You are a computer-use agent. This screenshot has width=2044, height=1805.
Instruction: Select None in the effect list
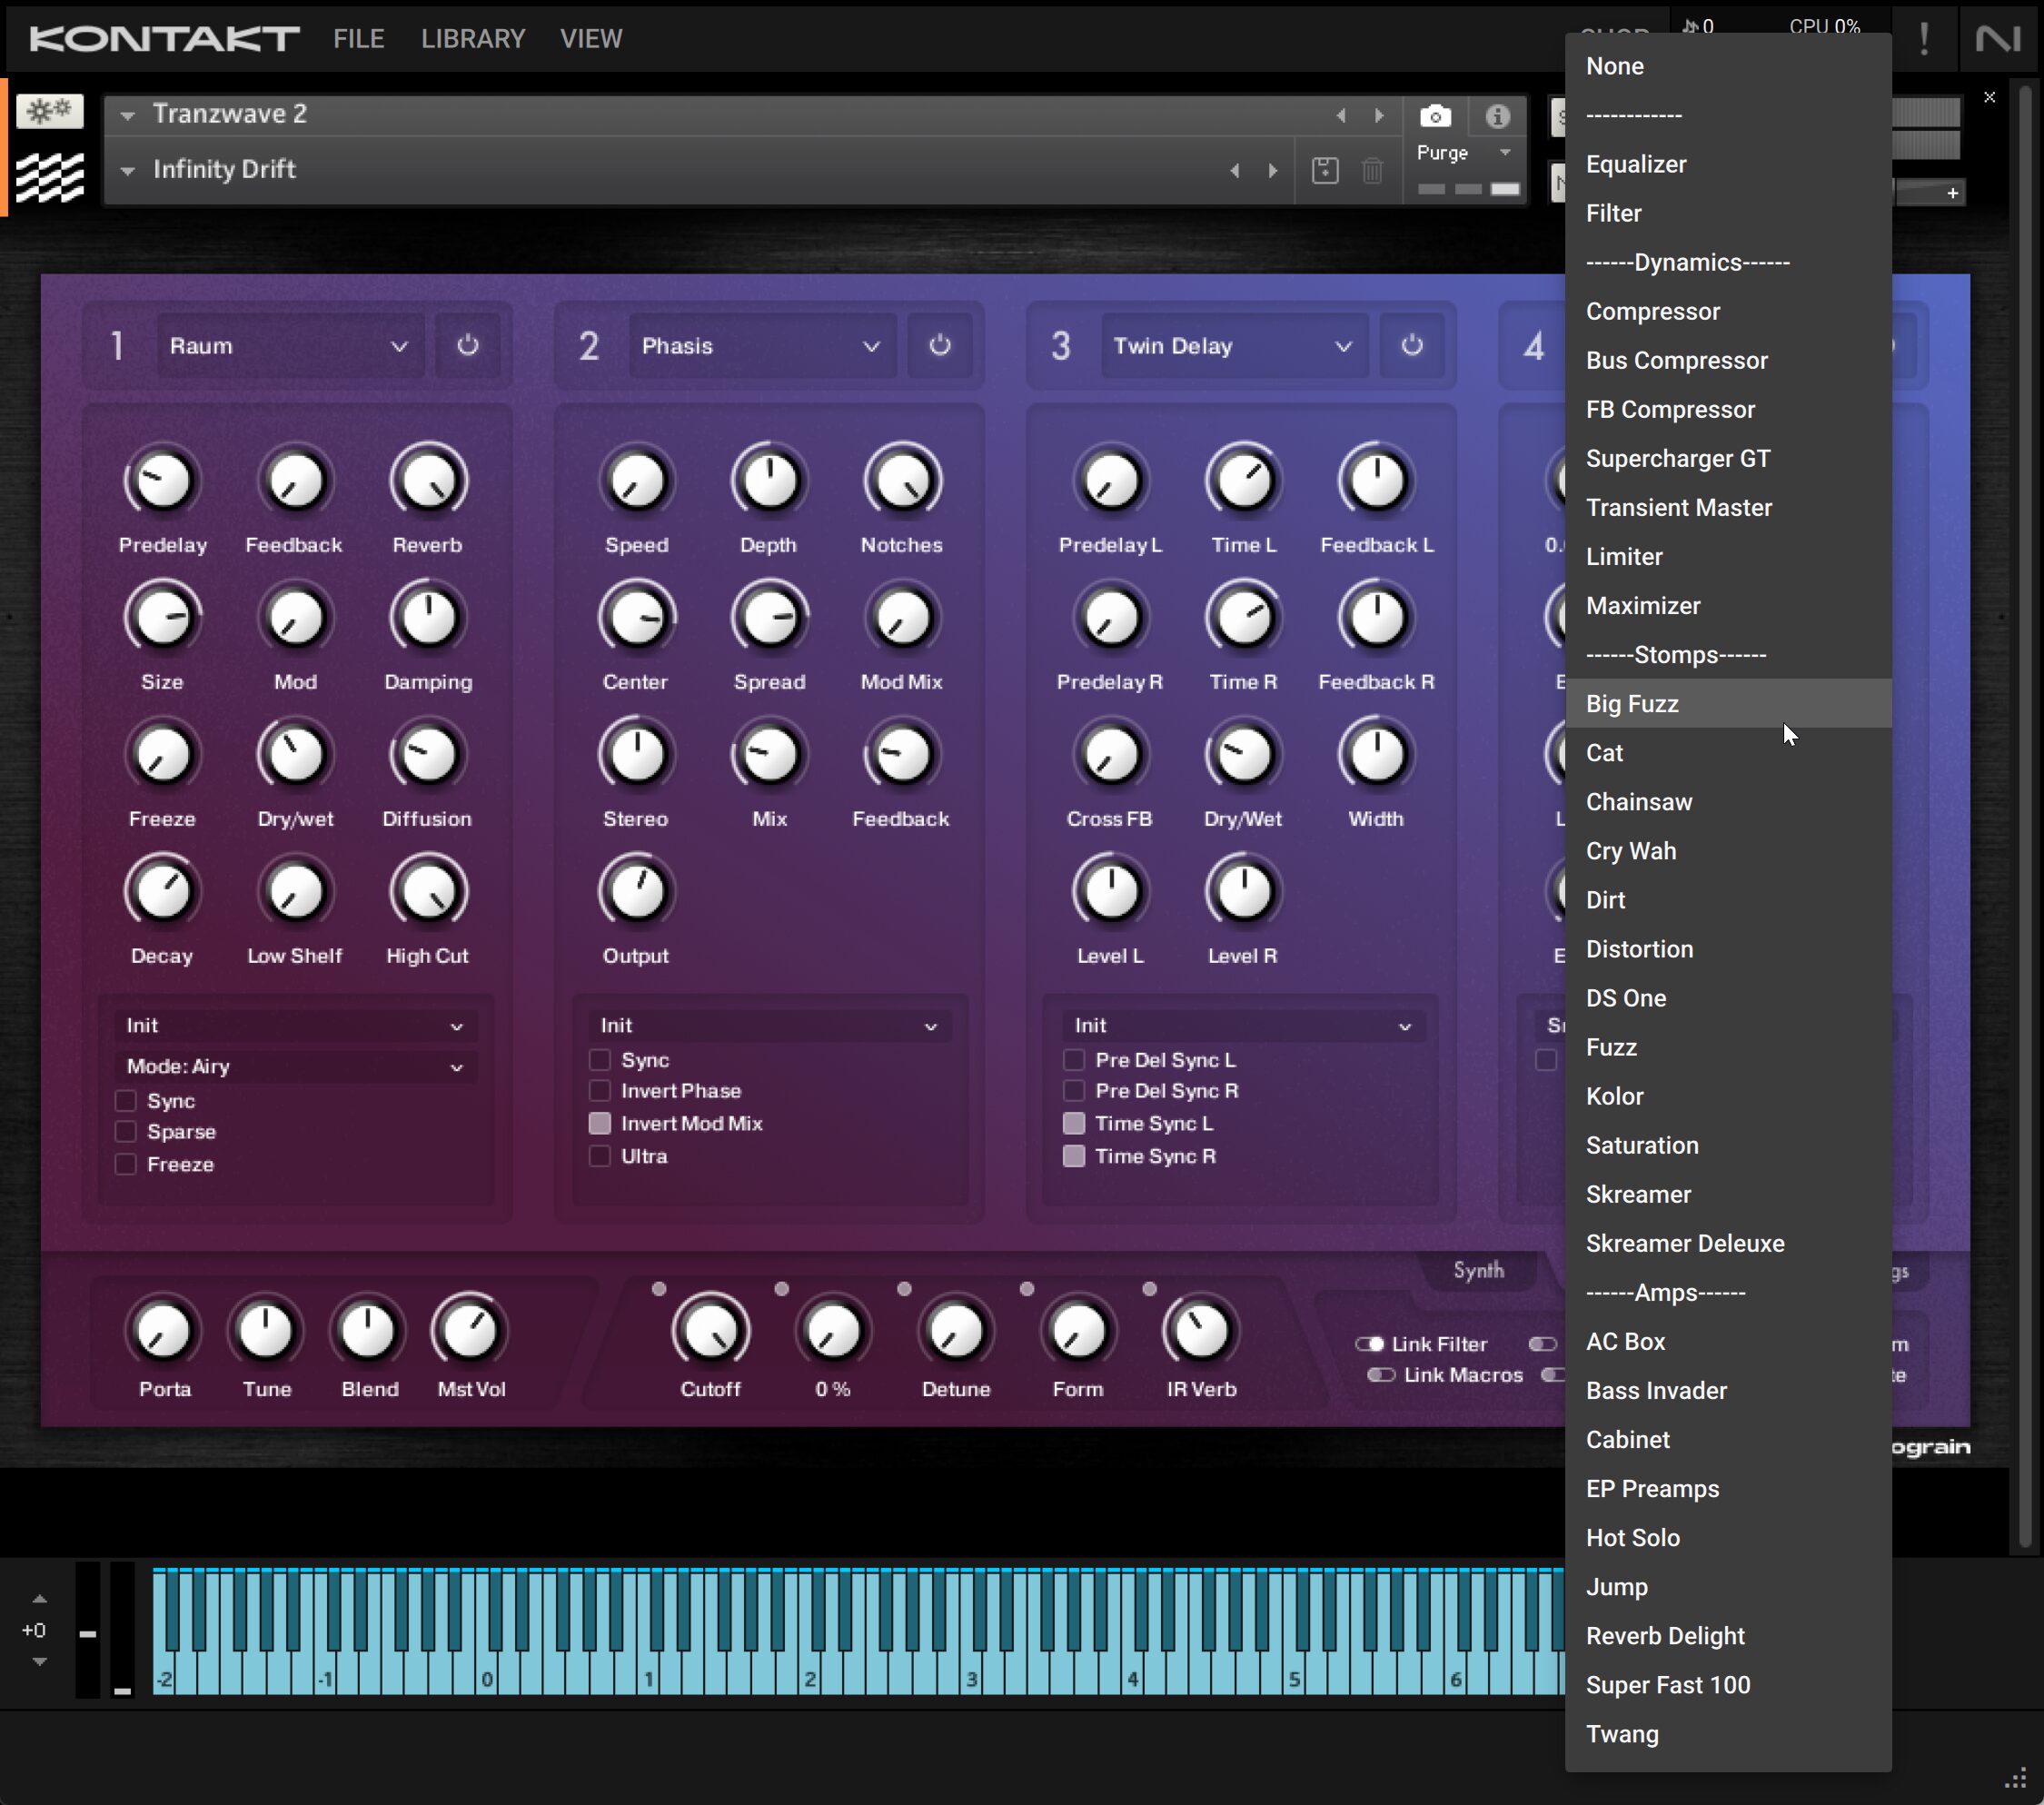(x=1728, y=66)
